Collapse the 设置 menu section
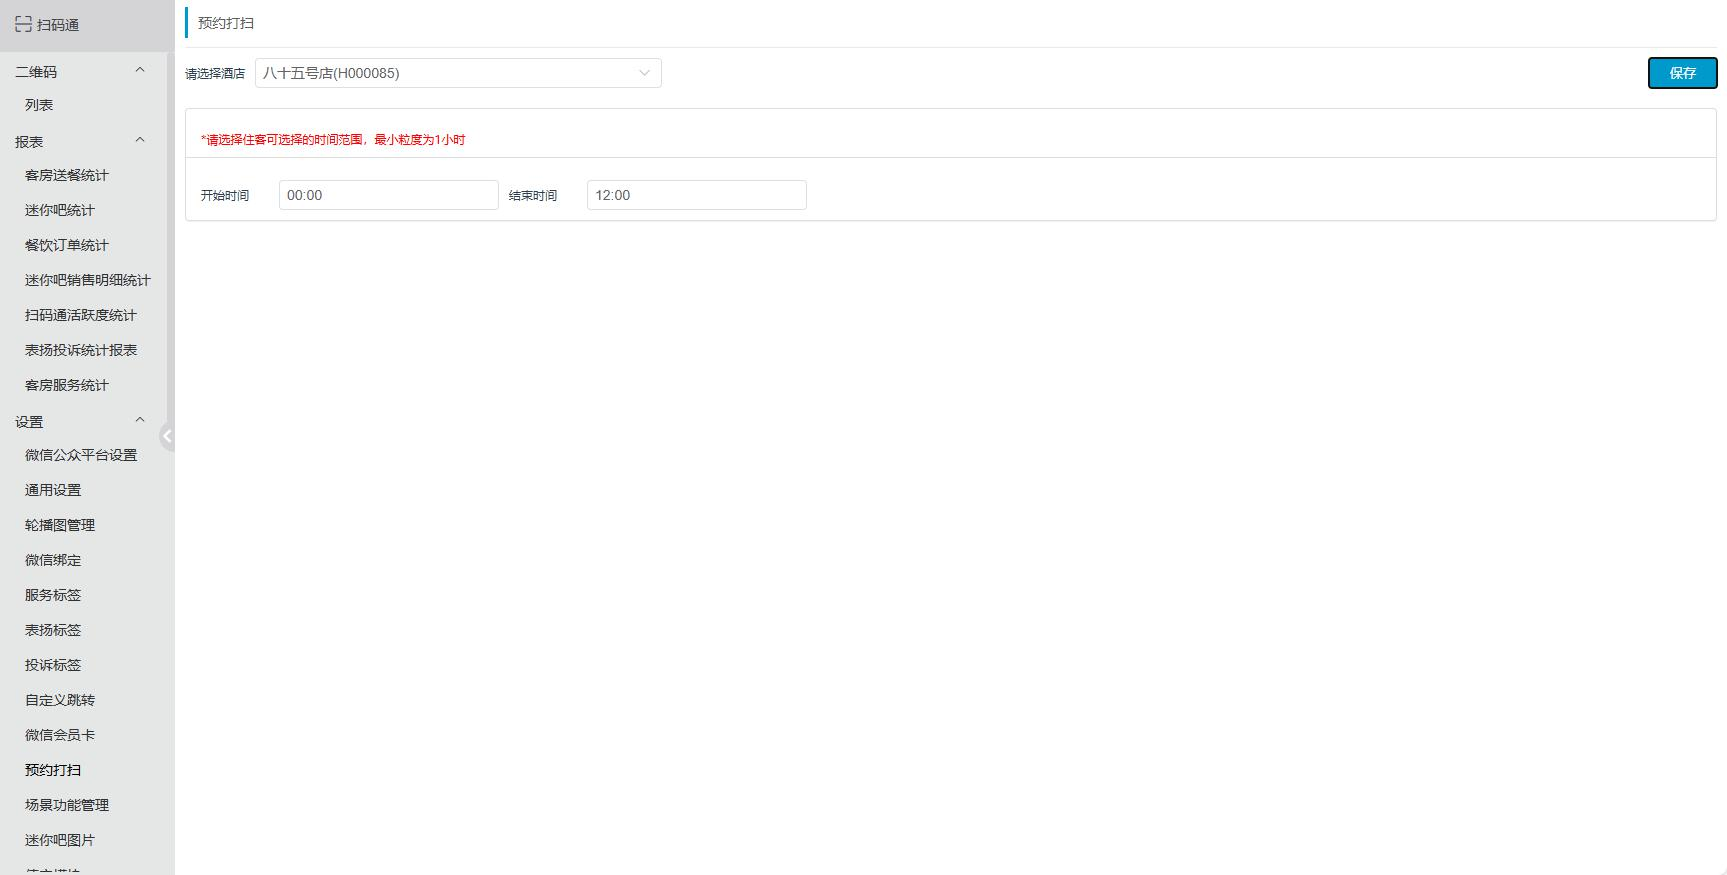The height and width of the screenshot is (875, 1727). tap(140, 421)
